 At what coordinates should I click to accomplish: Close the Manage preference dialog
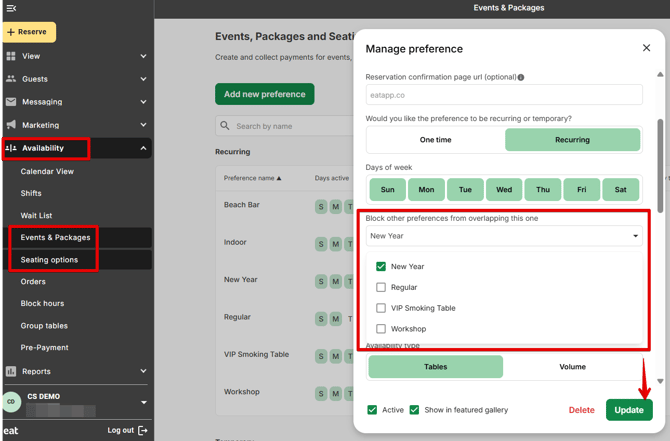(x=646, y=48)
